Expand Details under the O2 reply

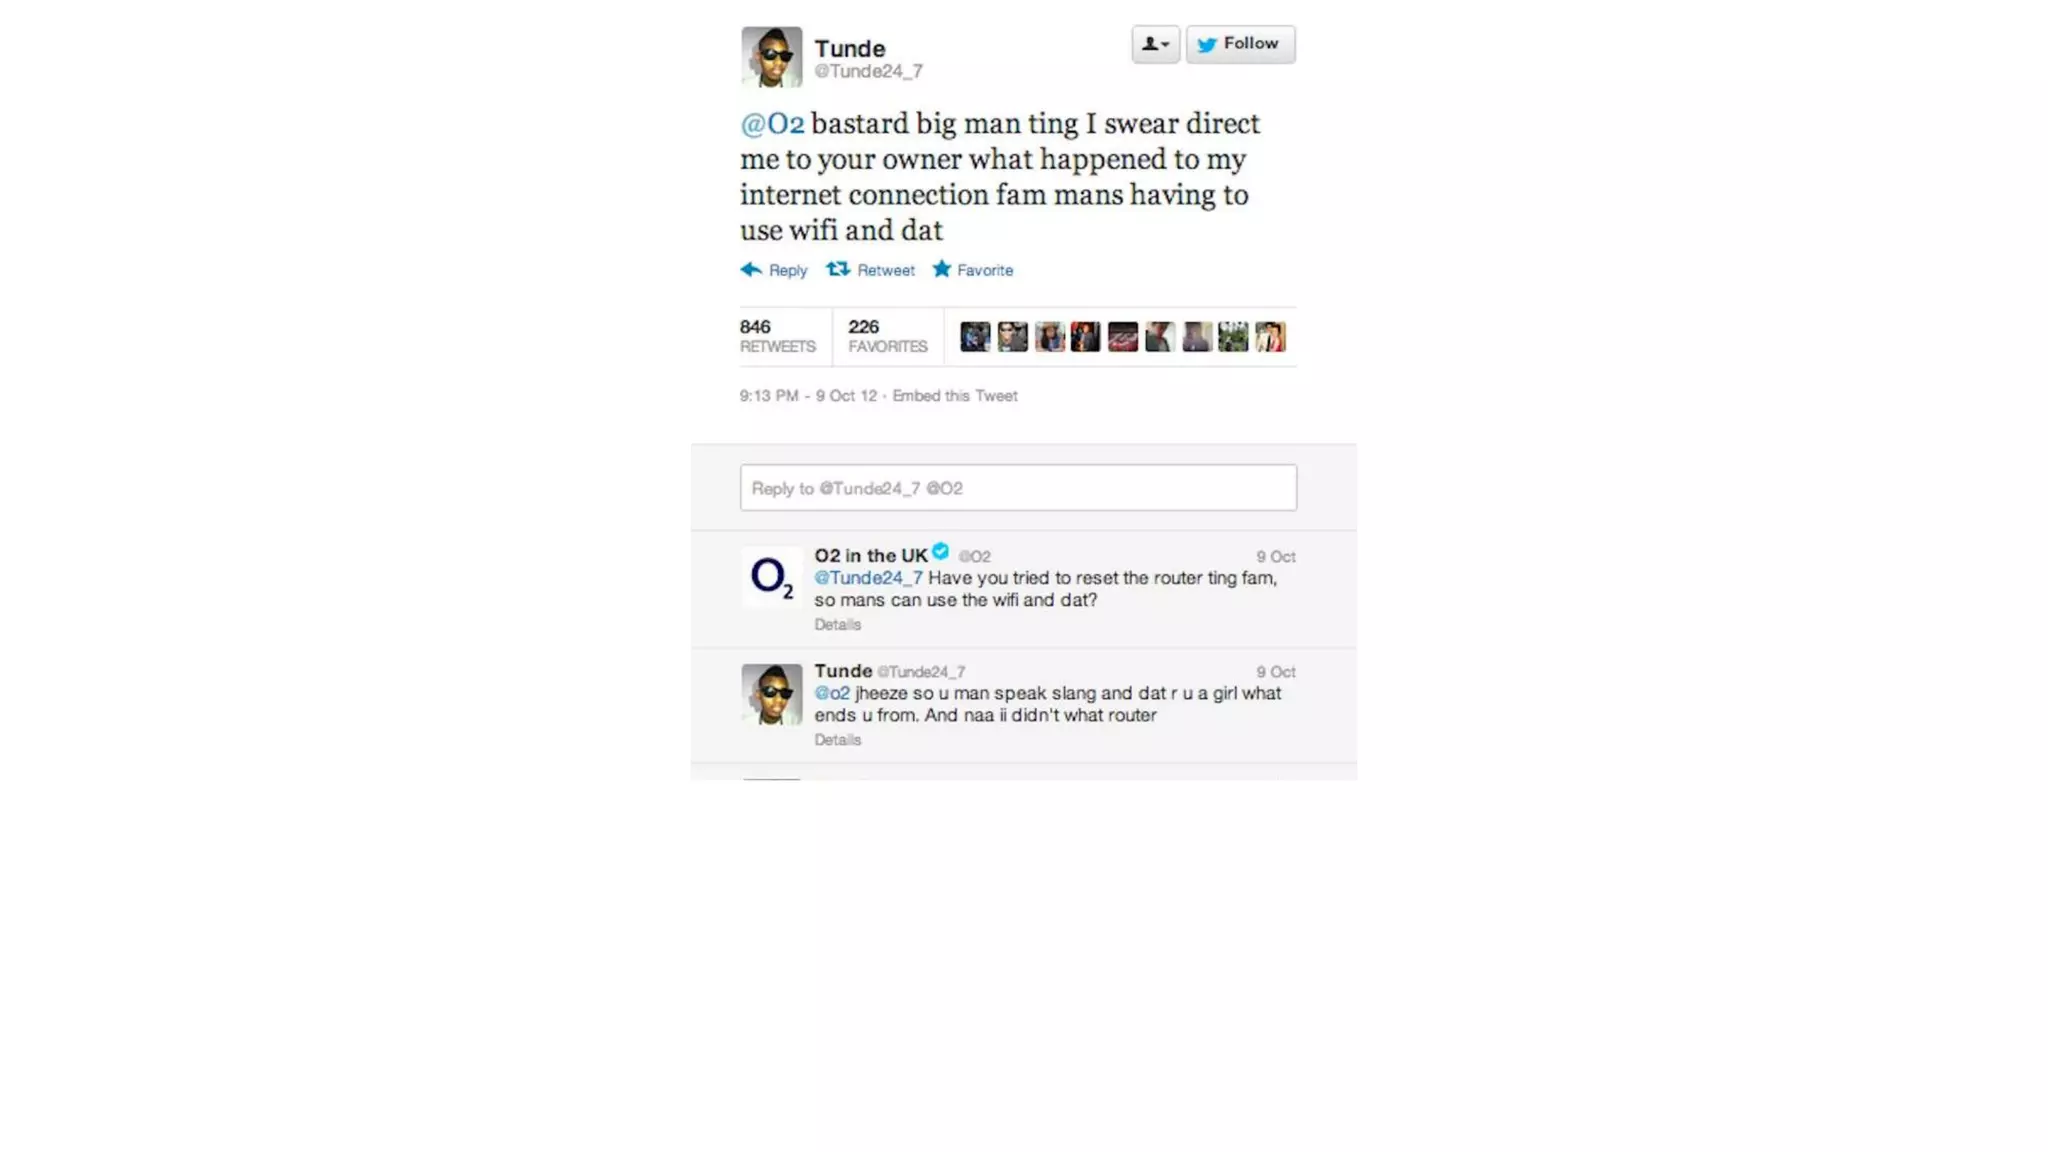pyautogui.click(x=837, y=625)
